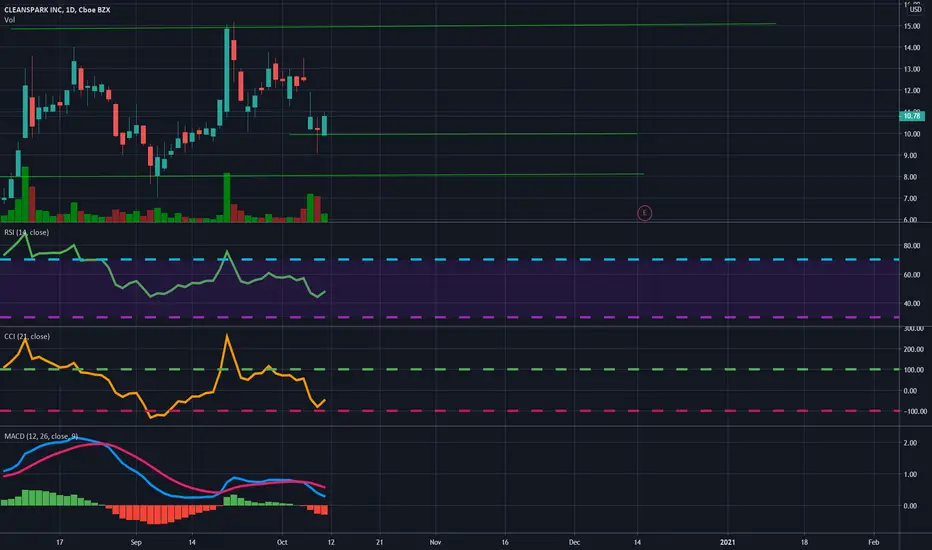Click the 80.00 label on RSI scale
This screenshot has height=550, width=932.
[912, 245]
